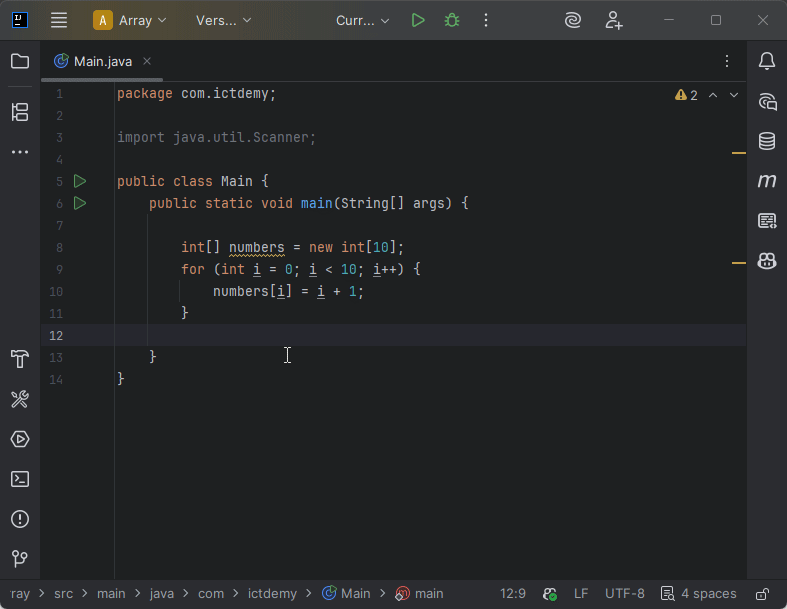Run class Main from gutter line 5

coord(80,181)
